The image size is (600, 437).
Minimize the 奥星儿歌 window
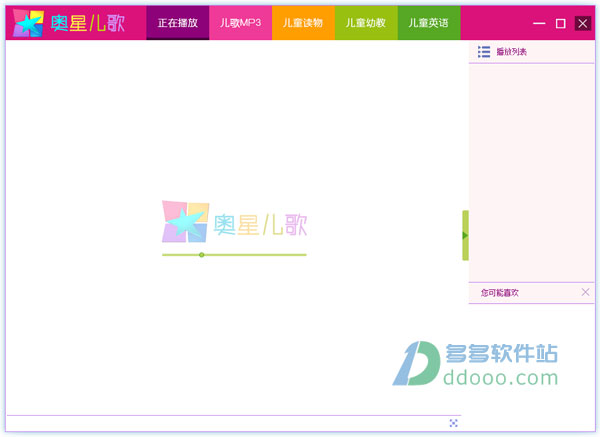[x=539, y=23]
